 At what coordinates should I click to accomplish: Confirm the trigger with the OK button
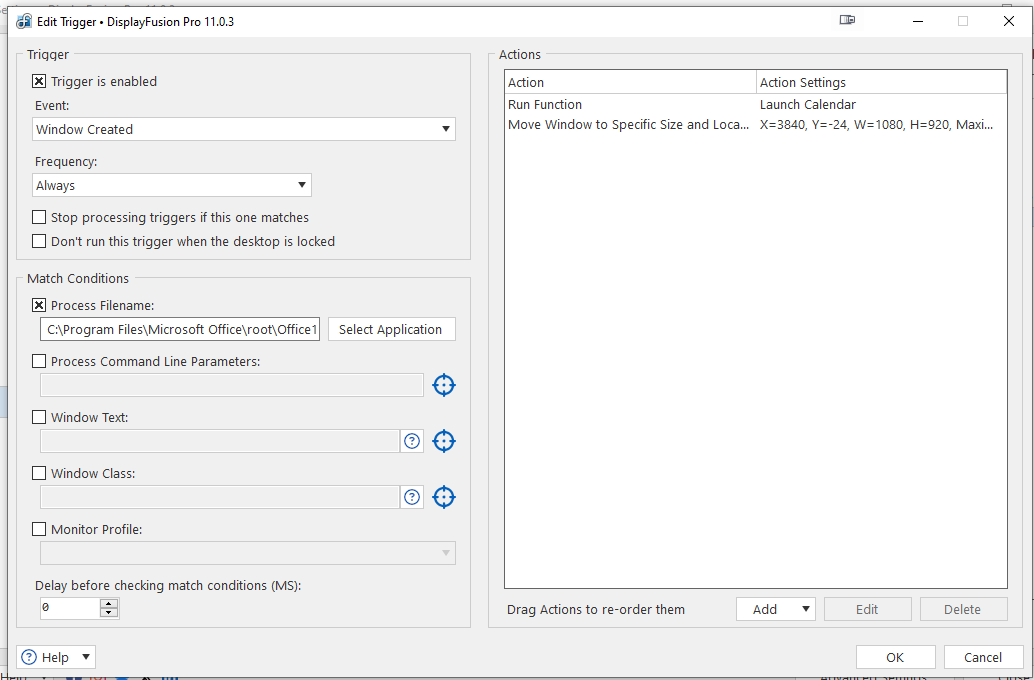coord(895,657)
